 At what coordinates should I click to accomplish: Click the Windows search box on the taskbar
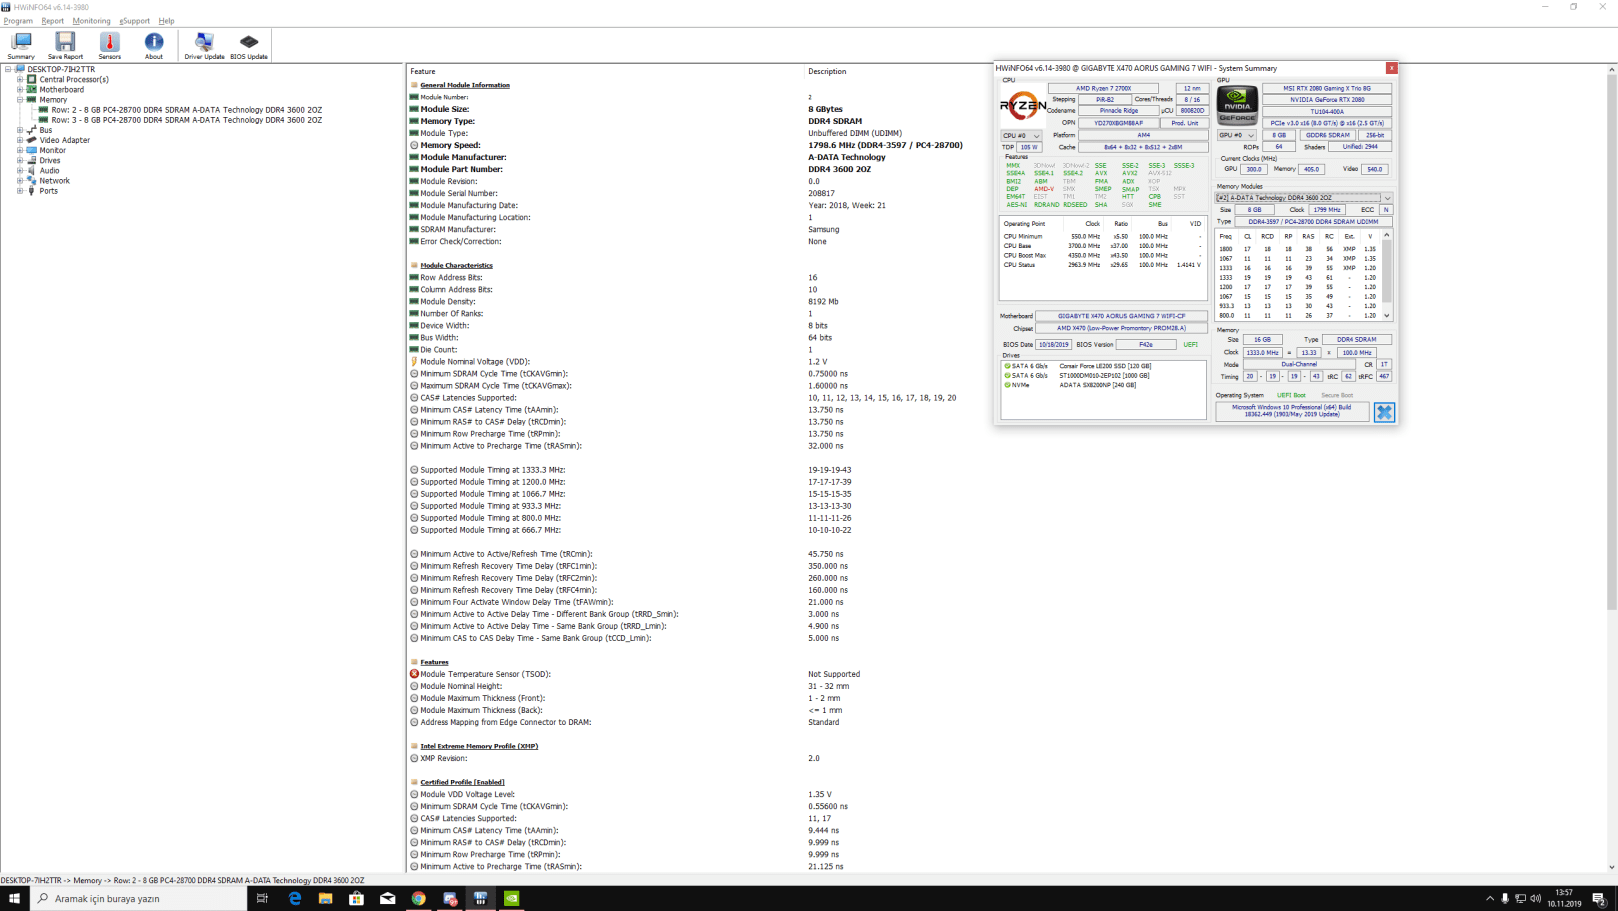139,898
